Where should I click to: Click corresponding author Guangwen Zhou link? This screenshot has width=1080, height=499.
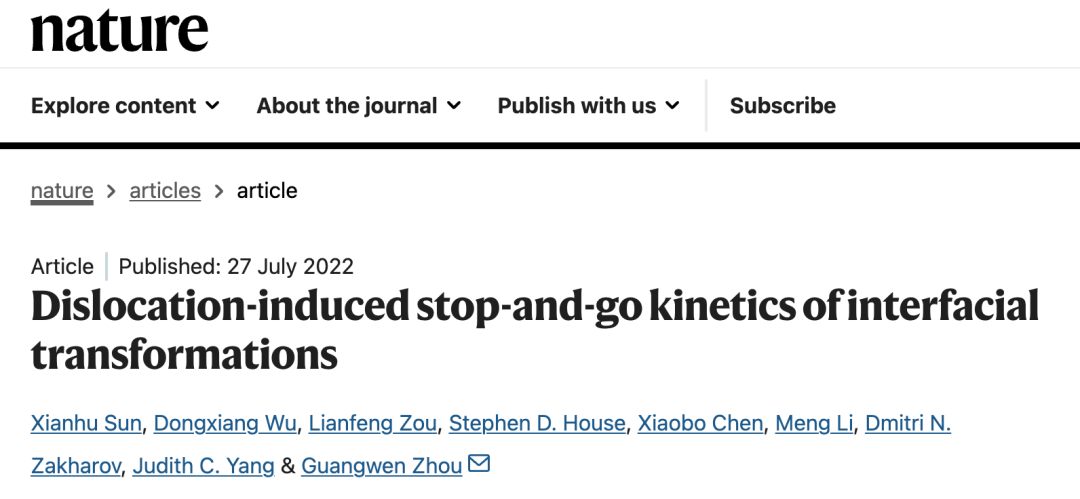point(381,465)
